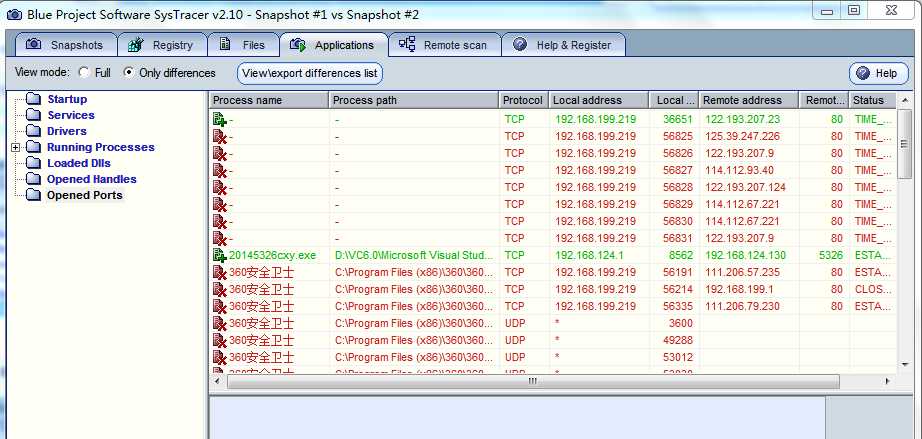Select the Applications tab
922x439 pixels.
click(x=333, y=45)
